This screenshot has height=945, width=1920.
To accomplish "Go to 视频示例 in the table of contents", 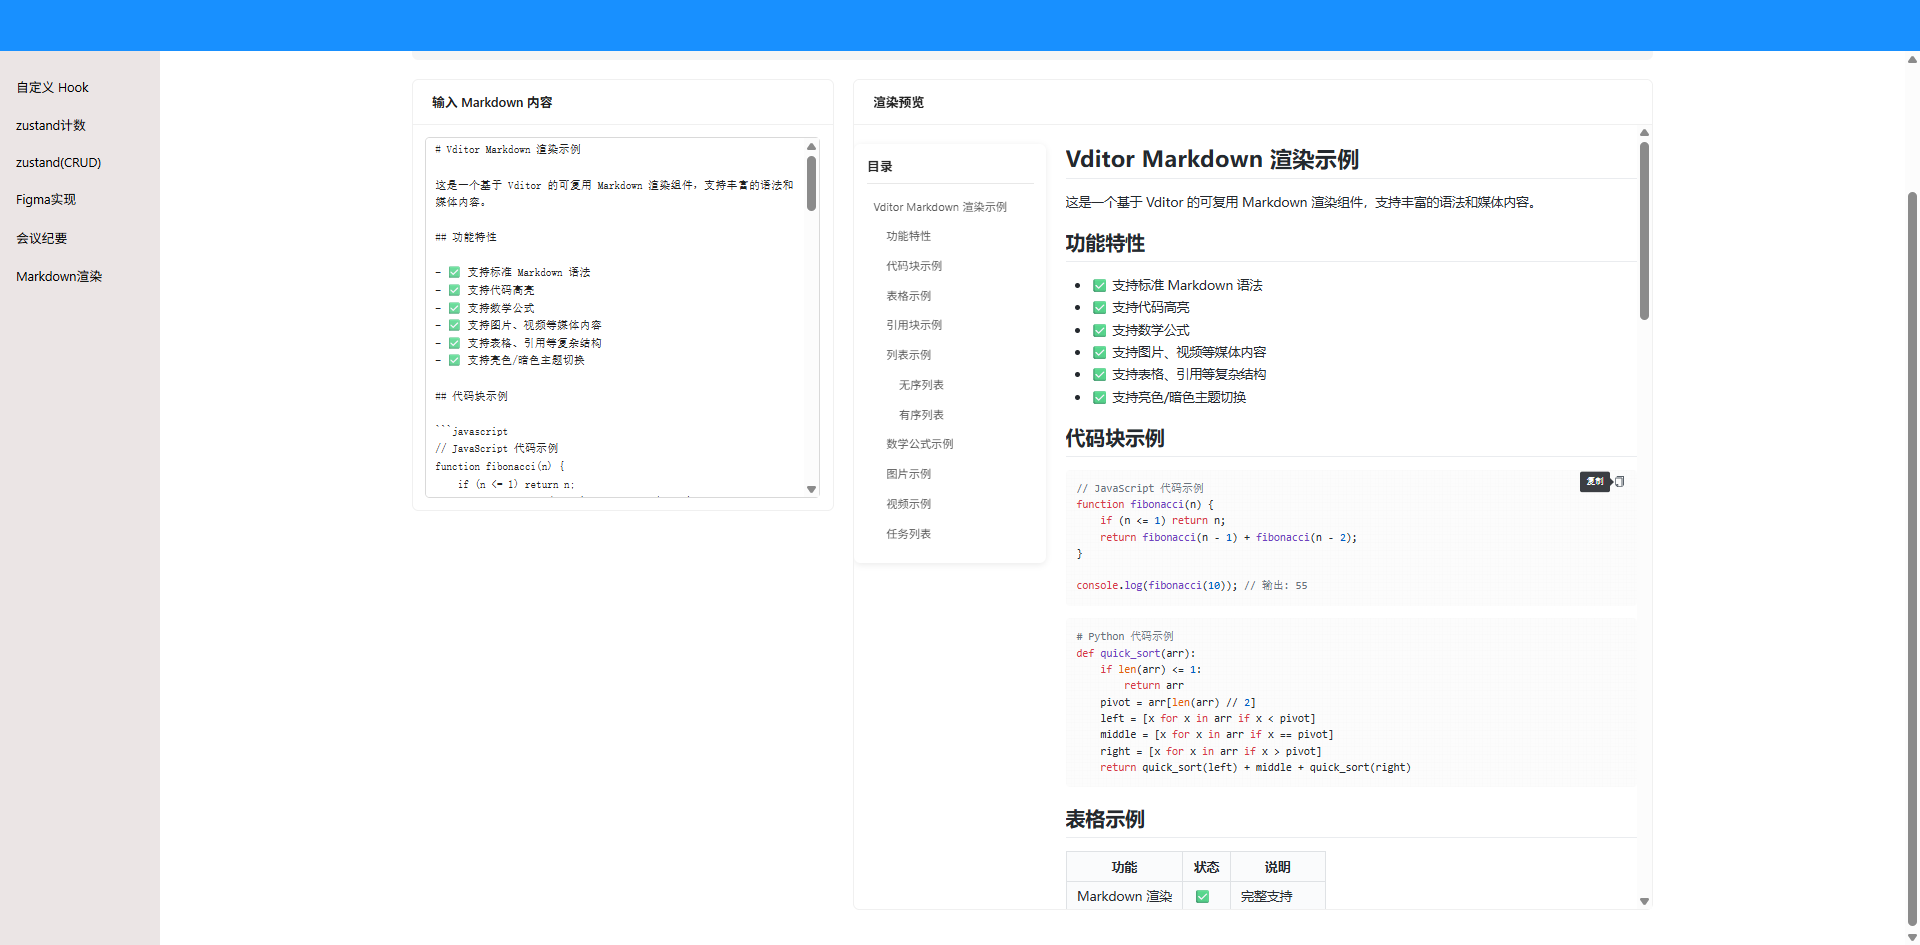I will (x=908, y=504).
